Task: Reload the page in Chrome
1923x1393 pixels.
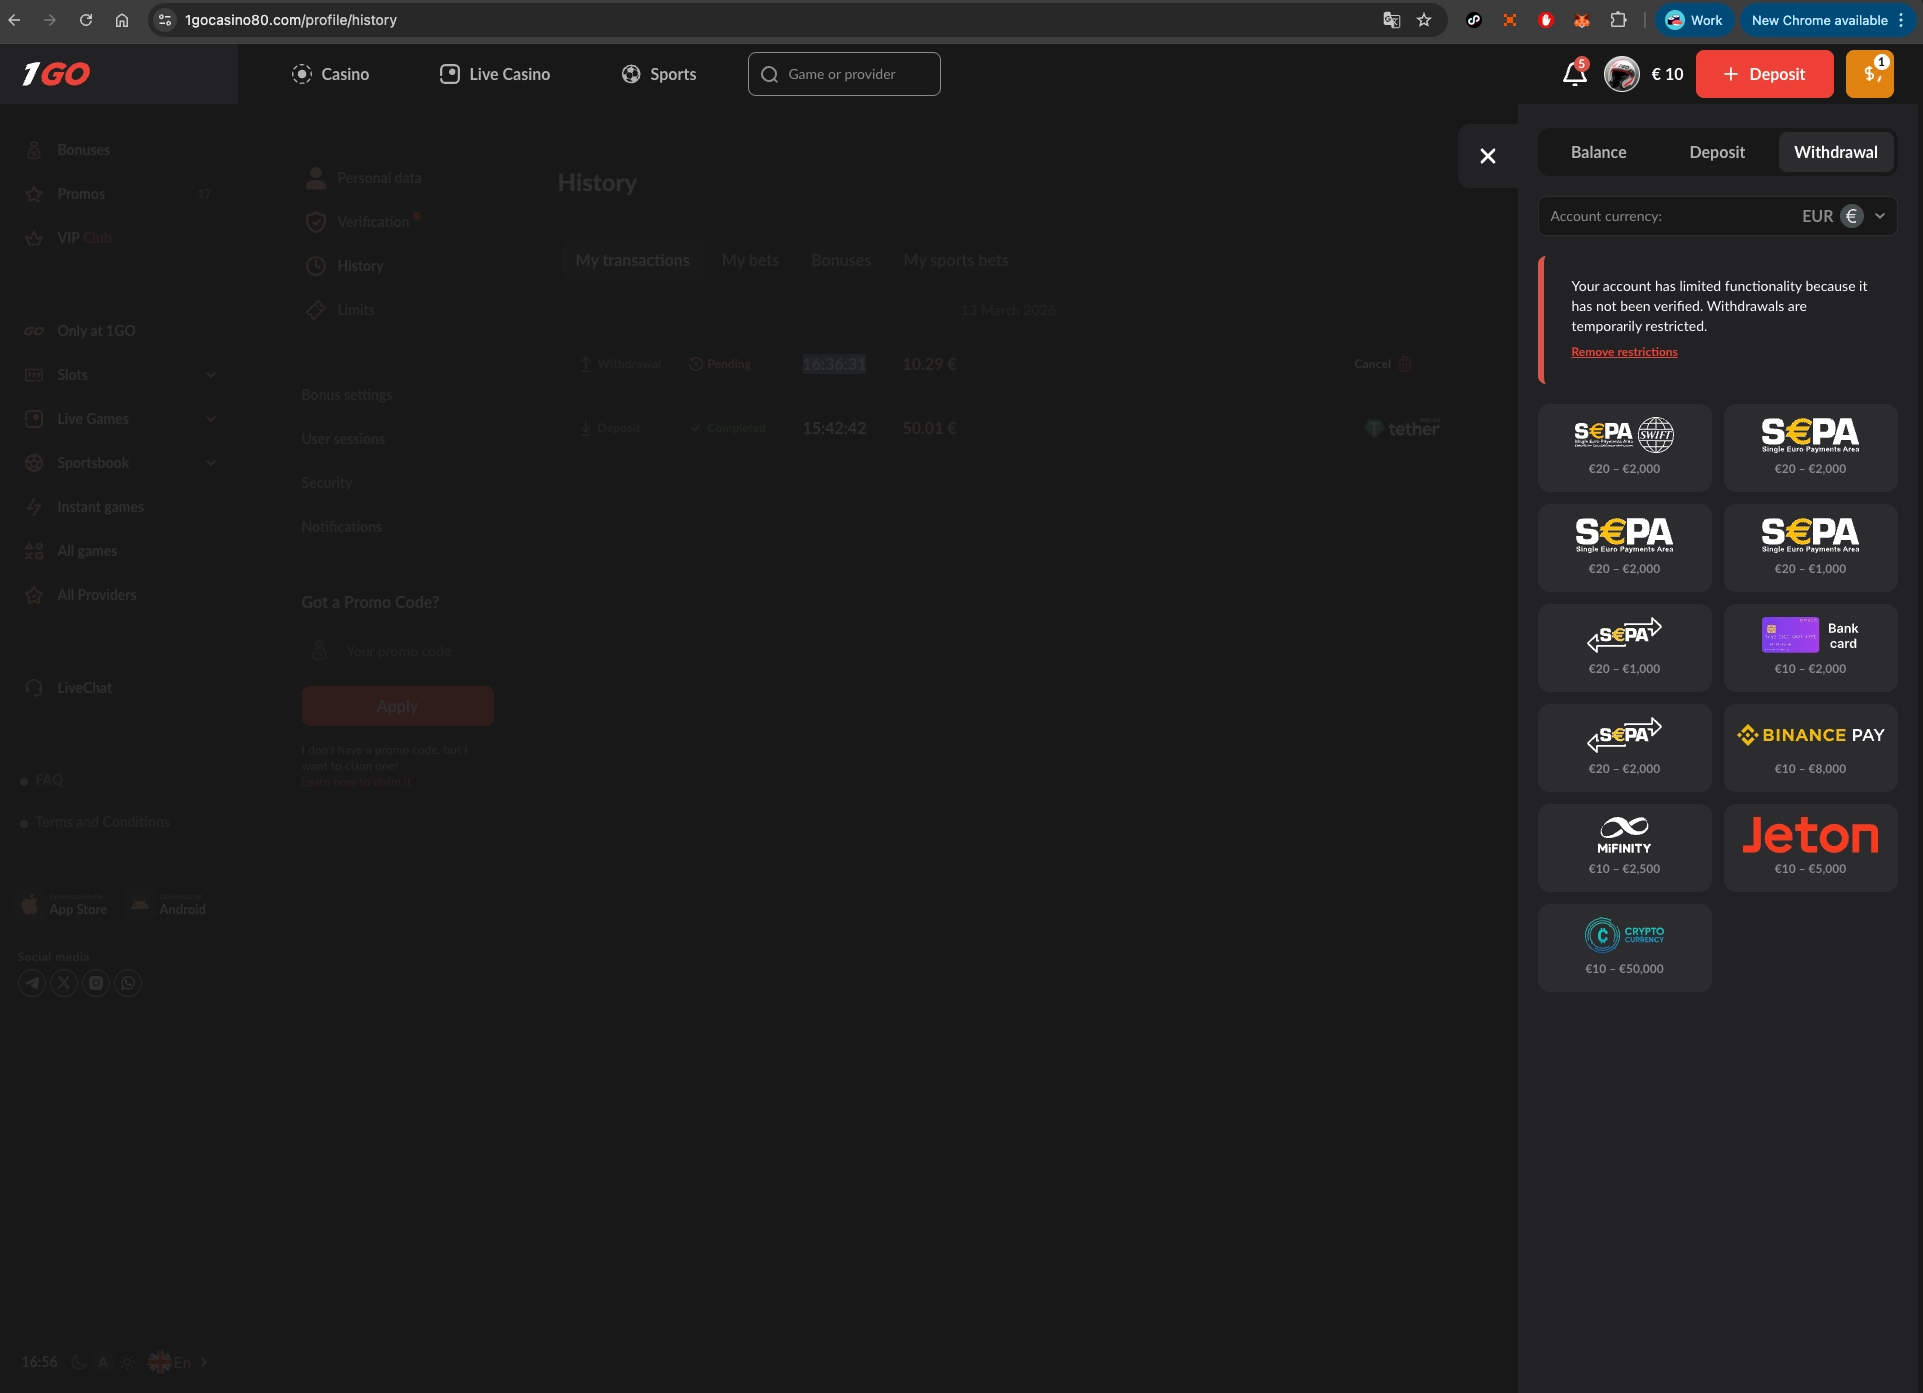Action: [86, 20]
